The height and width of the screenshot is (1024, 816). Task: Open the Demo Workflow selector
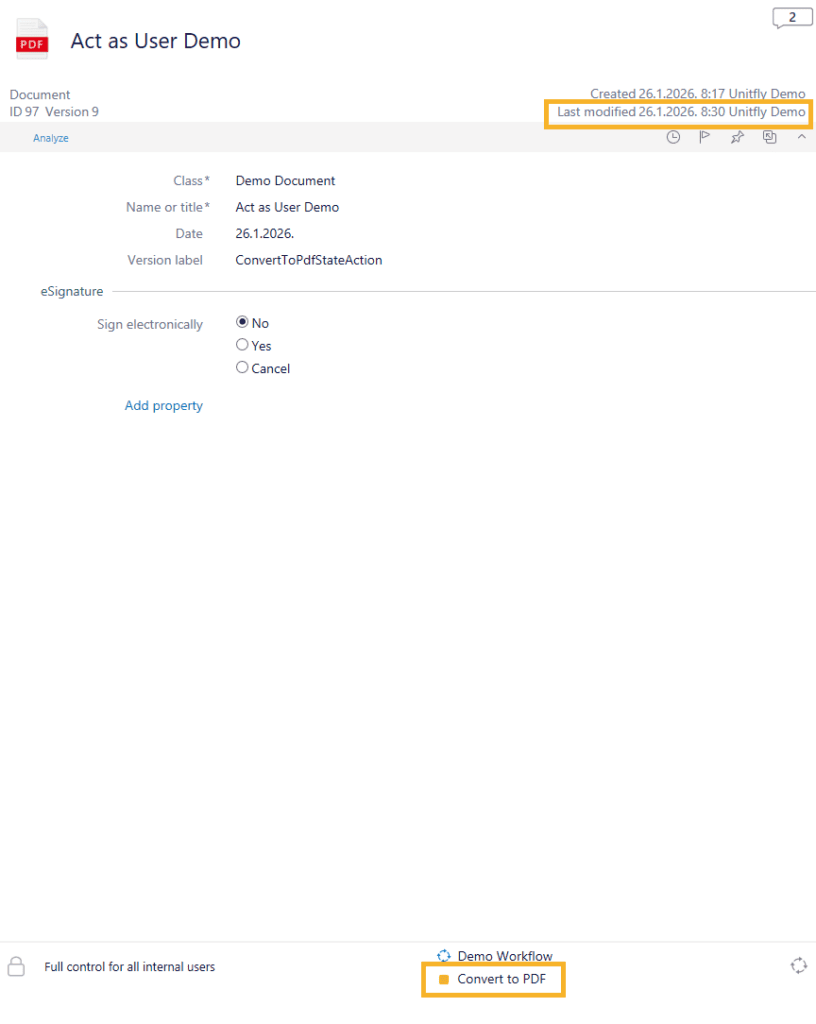(504, 956)
